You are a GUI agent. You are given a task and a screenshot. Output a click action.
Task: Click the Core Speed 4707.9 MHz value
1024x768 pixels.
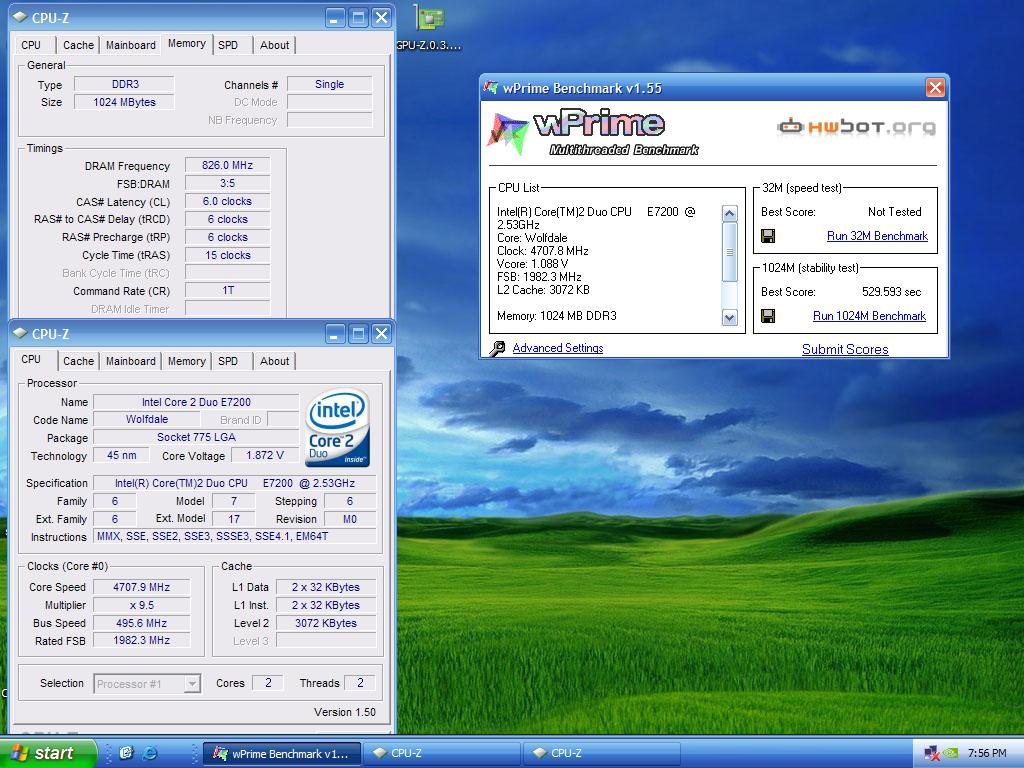(x=142, y=587)
